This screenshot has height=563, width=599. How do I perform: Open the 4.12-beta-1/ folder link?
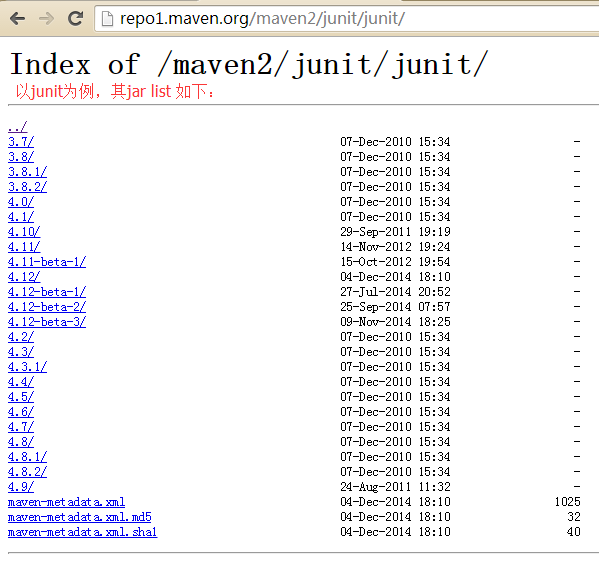(47, 291)
